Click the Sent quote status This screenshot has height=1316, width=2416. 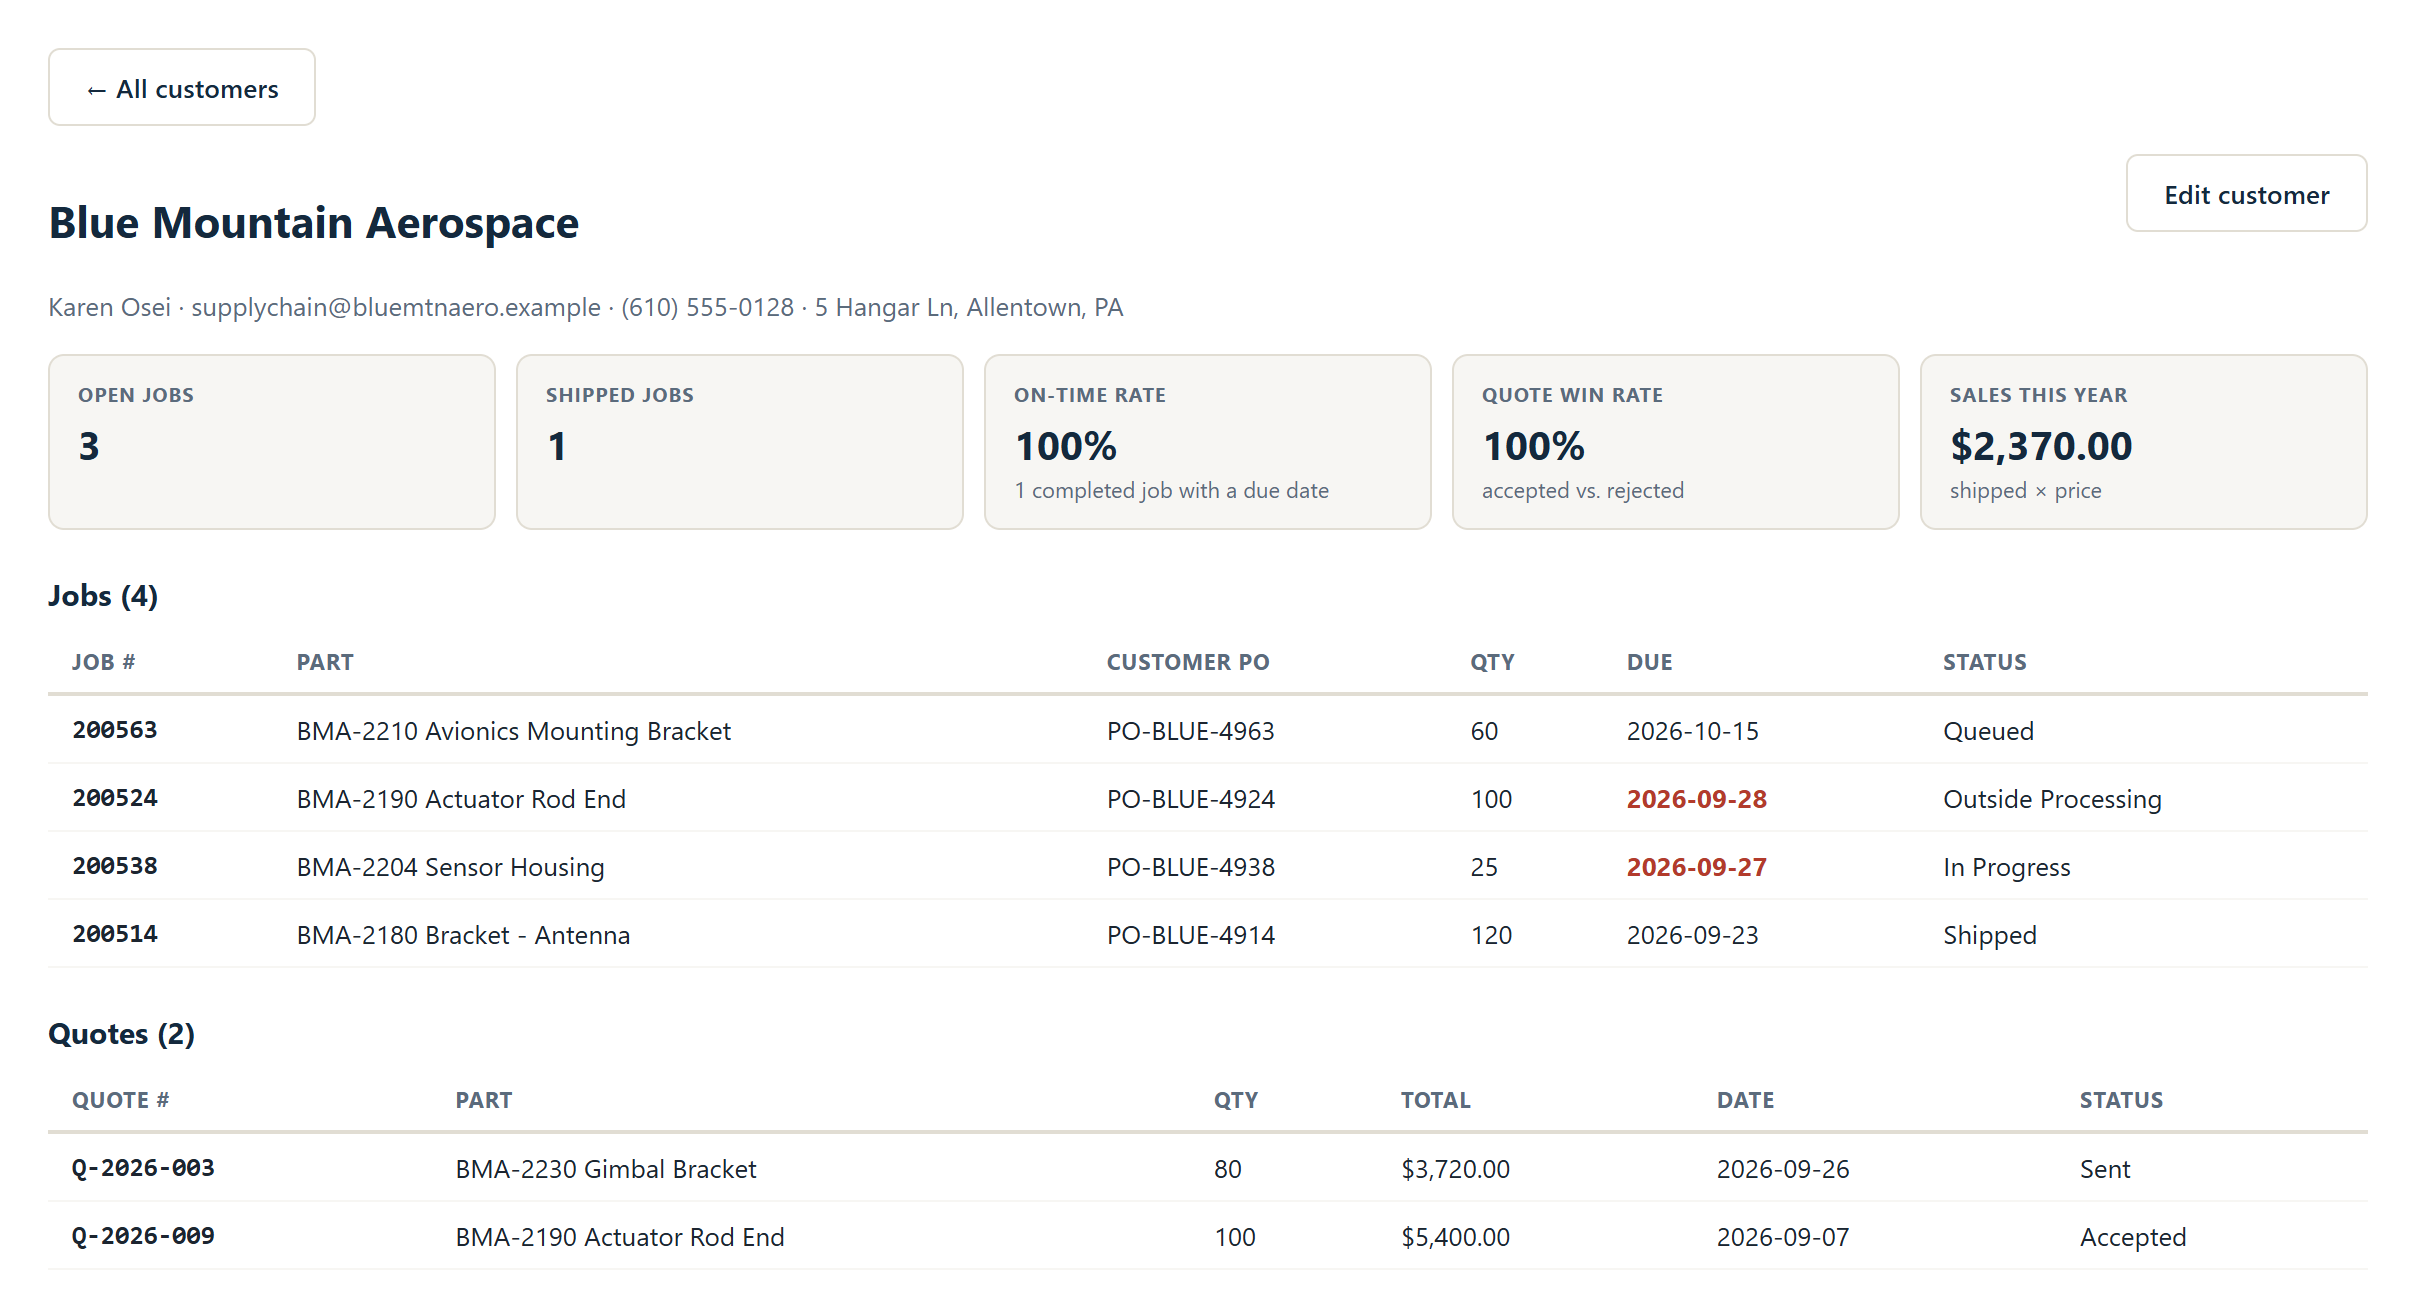pos(2105,1169)
